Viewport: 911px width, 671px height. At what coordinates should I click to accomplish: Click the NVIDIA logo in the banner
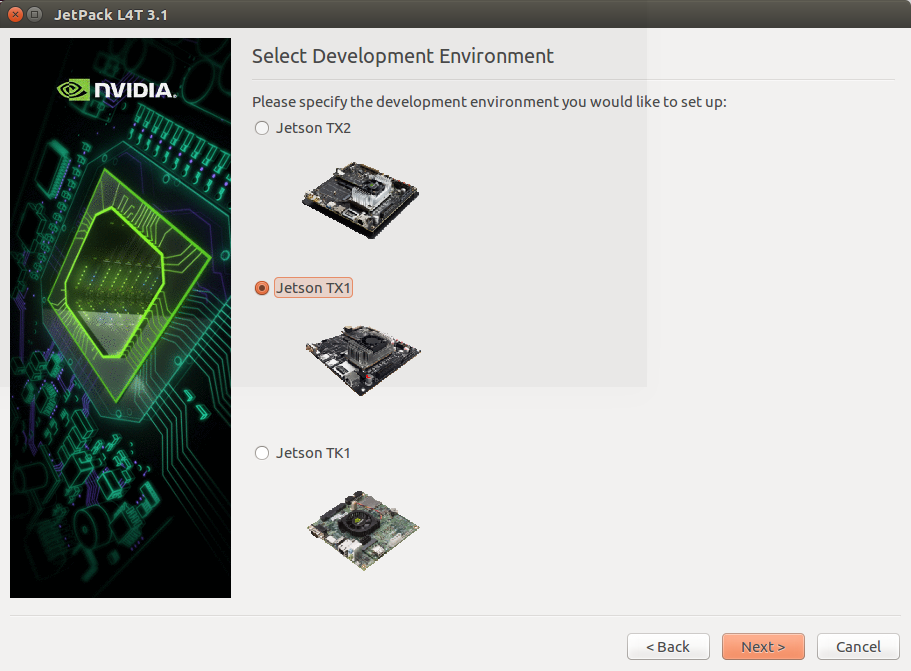point(117,90)
